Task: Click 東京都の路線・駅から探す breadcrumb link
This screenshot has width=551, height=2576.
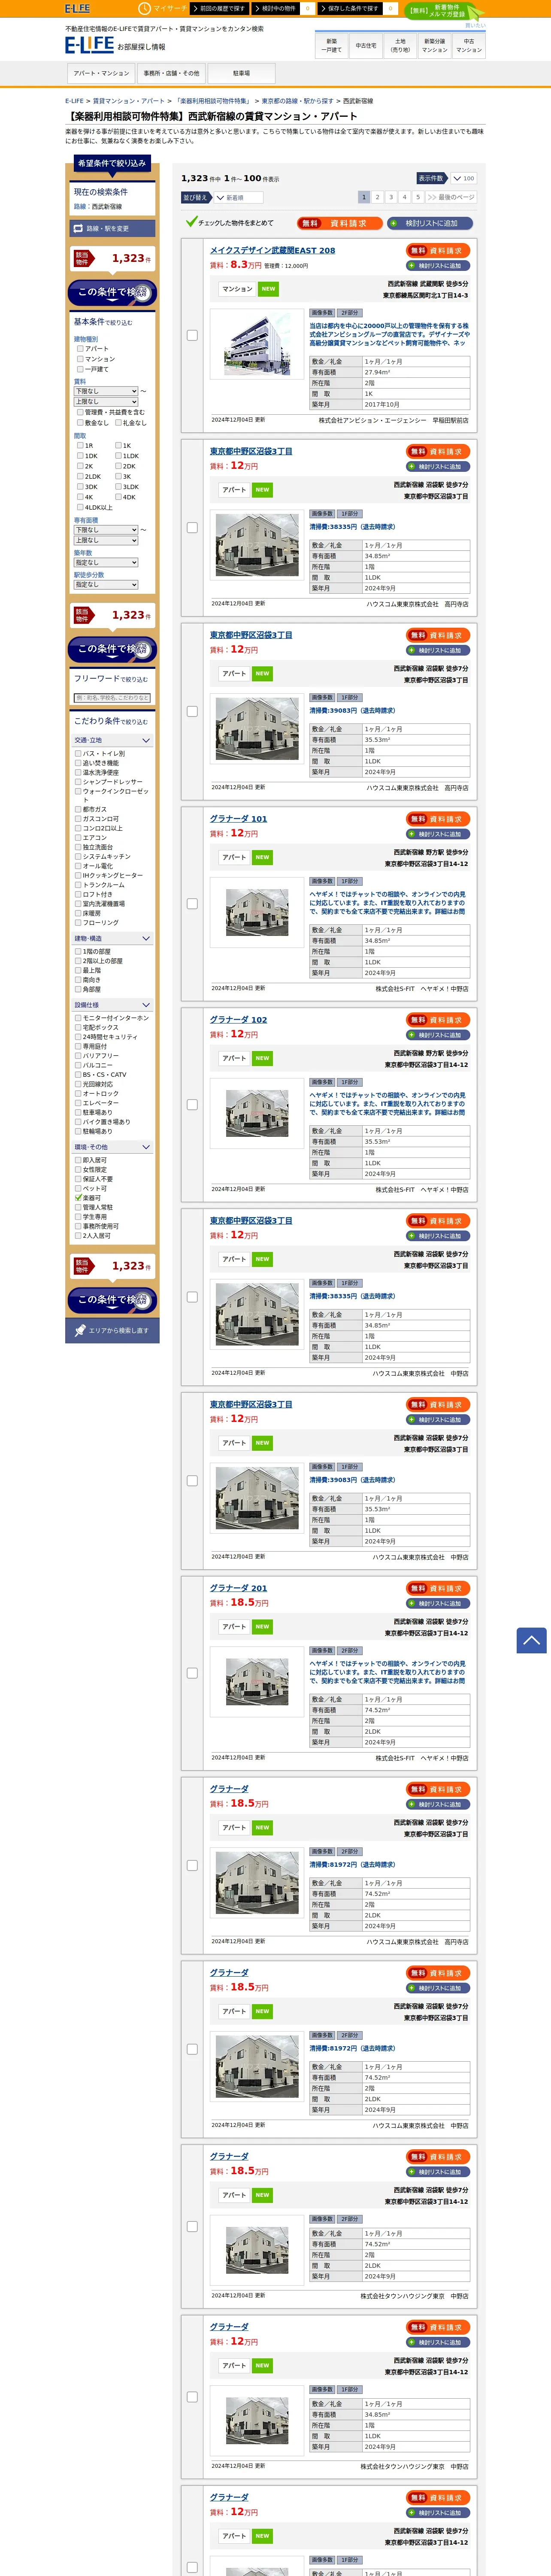Action: 297,101
